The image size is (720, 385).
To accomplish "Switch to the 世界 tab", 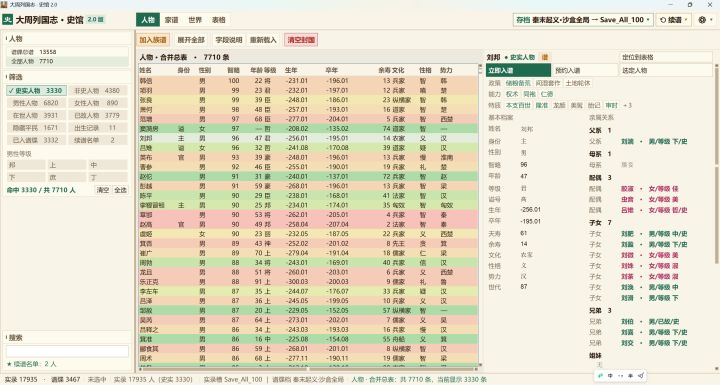I will click(195, 20).
